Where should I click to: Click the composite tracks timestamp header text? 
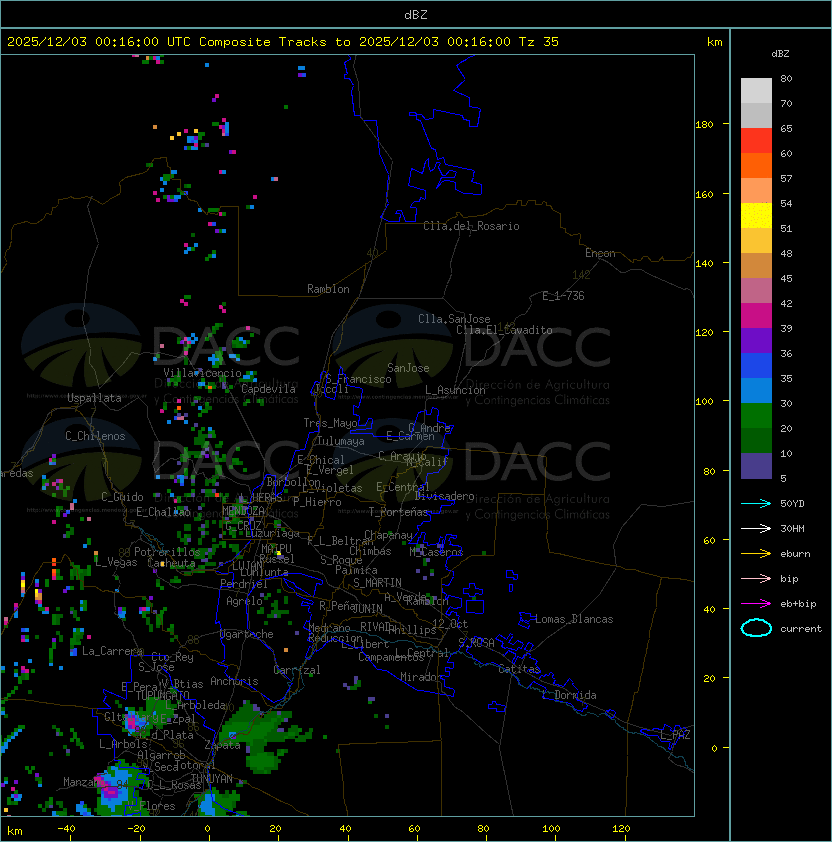coord(283,42)
